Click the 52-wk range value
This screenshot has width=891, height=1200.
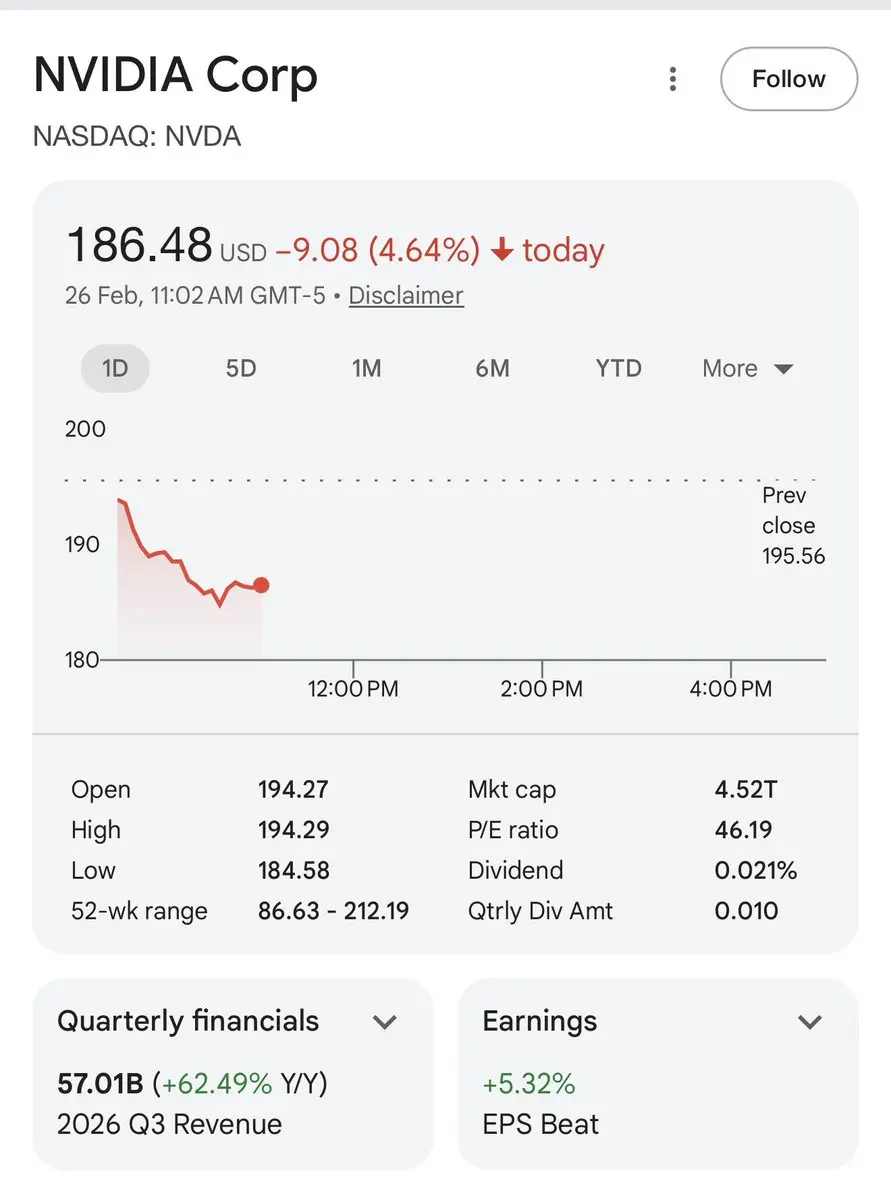[333, 911]
